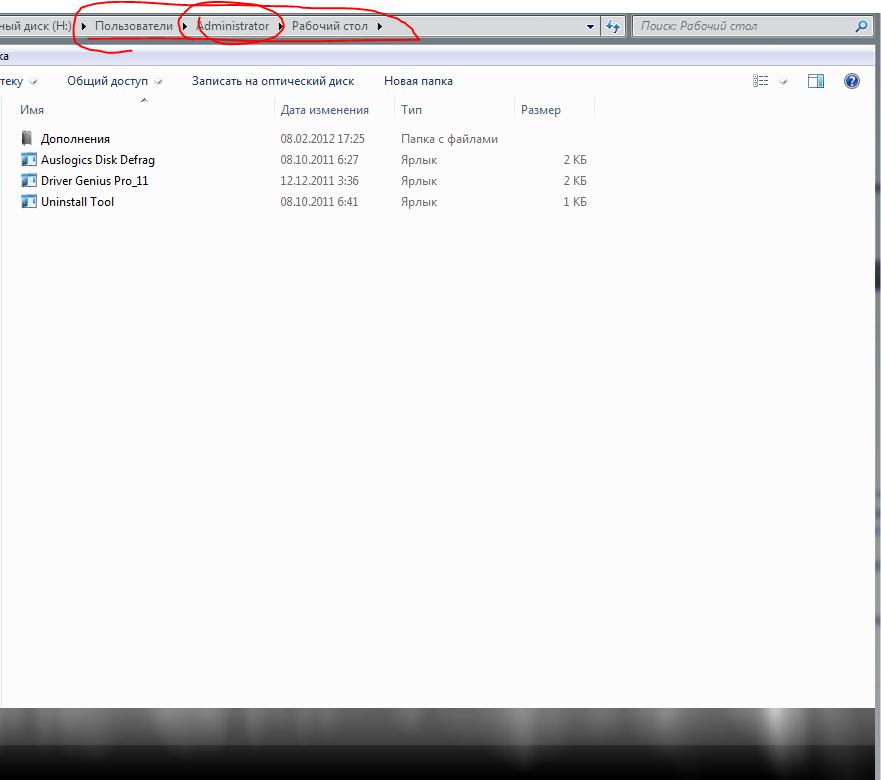
Task: Click the disk (H:) breadcrumb
Action: pyautogui.click(x=36, y=26)
